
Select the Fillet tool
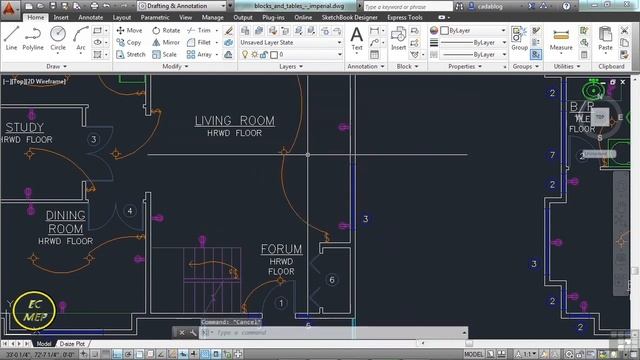199,42
